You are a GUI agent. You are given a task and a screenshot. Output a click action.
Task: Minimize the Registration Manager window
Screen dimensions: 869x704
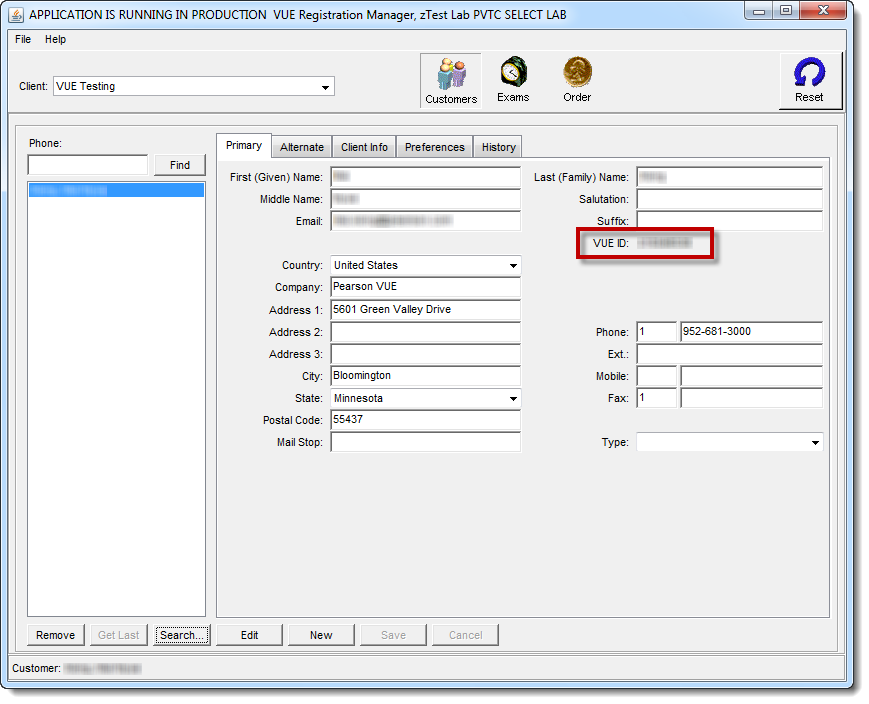point(759,11)
